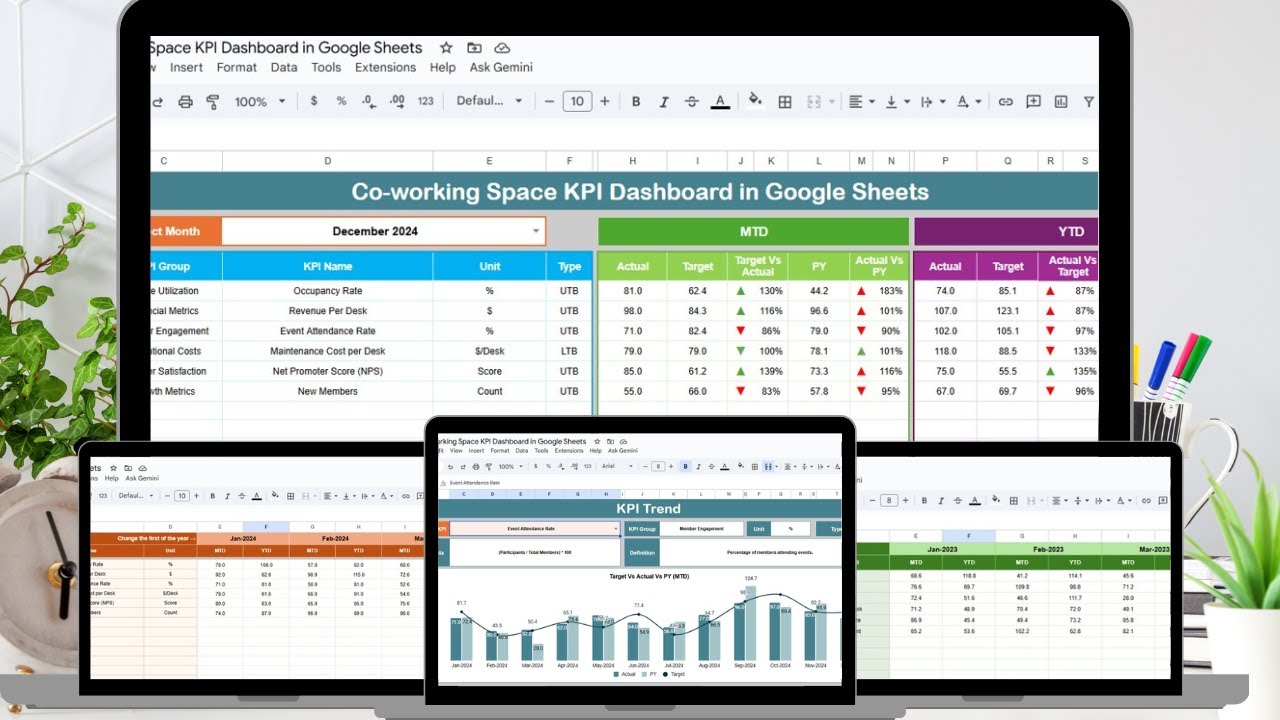Apply percent format on the large laptop toolbar
The width and height of the screenshot is (1280, 720).
(341, 101)
